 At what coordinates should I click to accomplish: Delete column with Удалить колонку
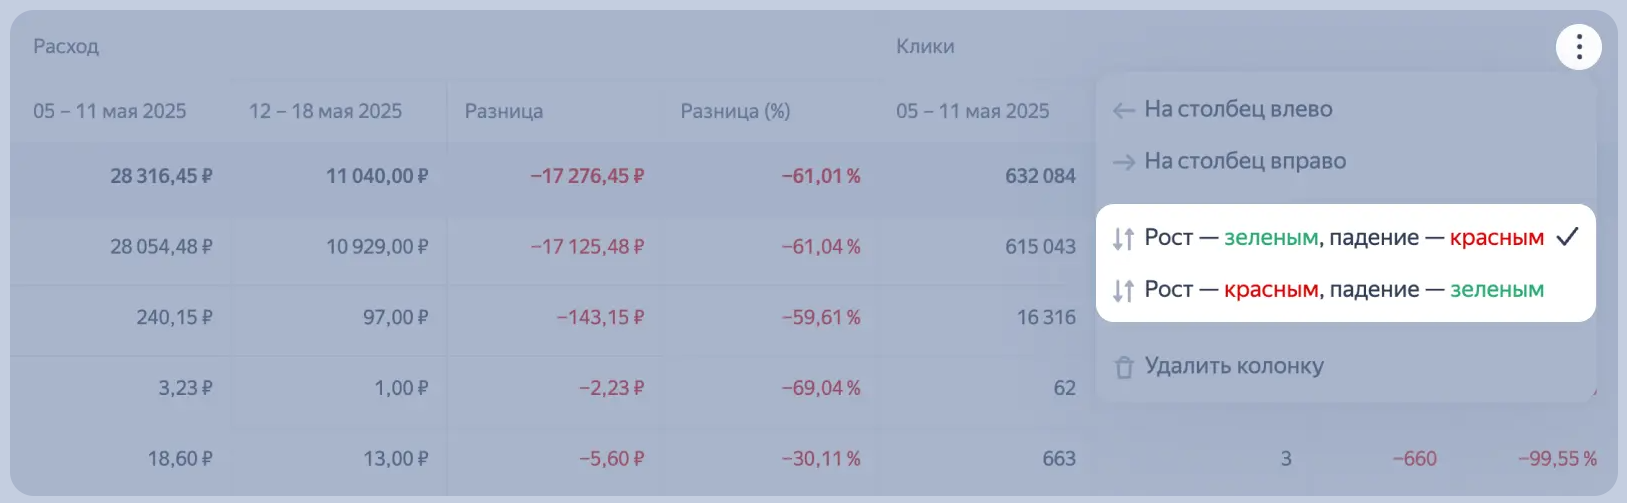tap(1234, 366)
